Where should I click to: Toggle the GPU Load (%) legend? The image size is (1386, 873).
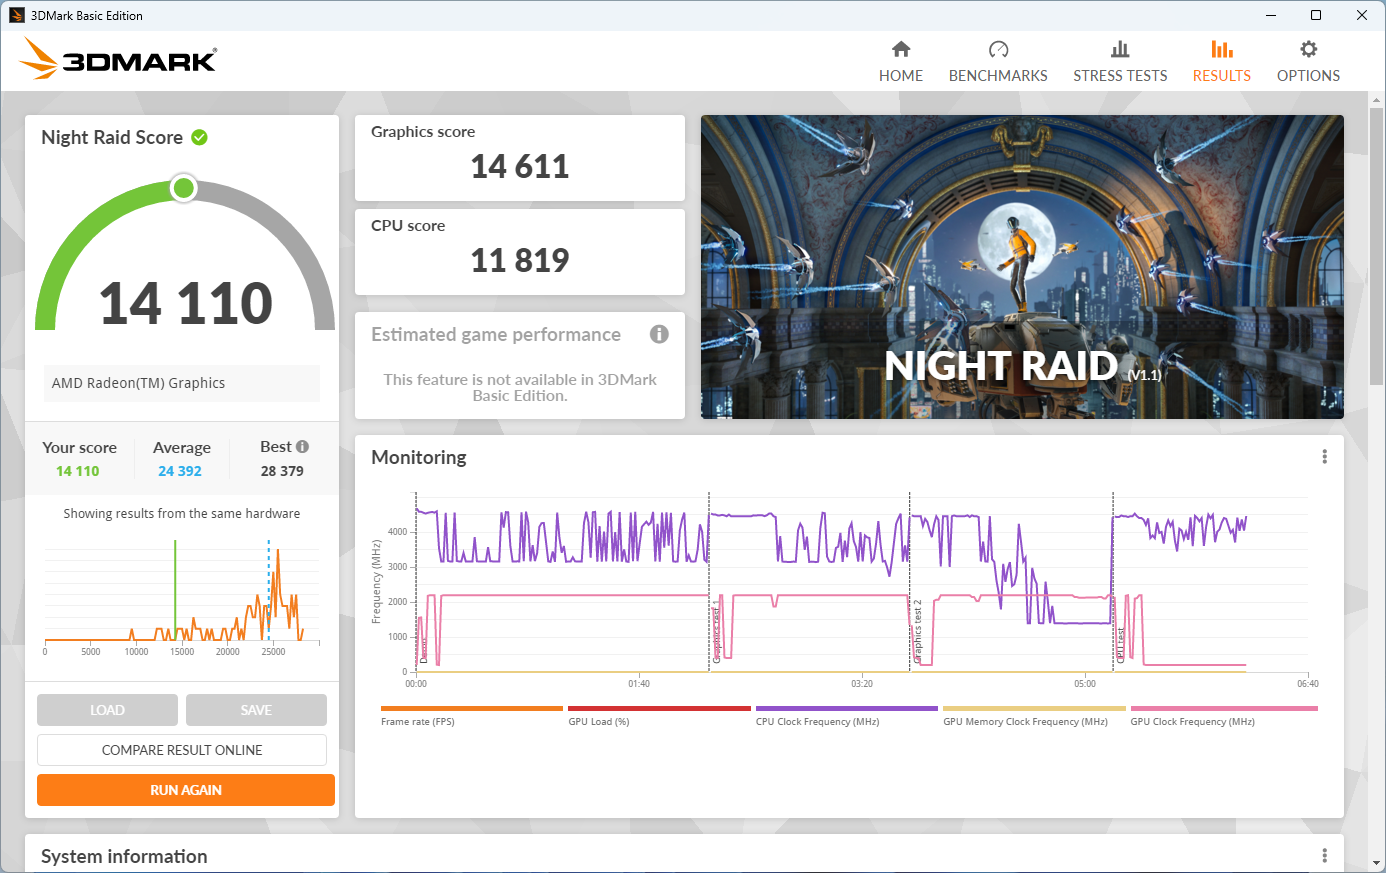(659, 716)
